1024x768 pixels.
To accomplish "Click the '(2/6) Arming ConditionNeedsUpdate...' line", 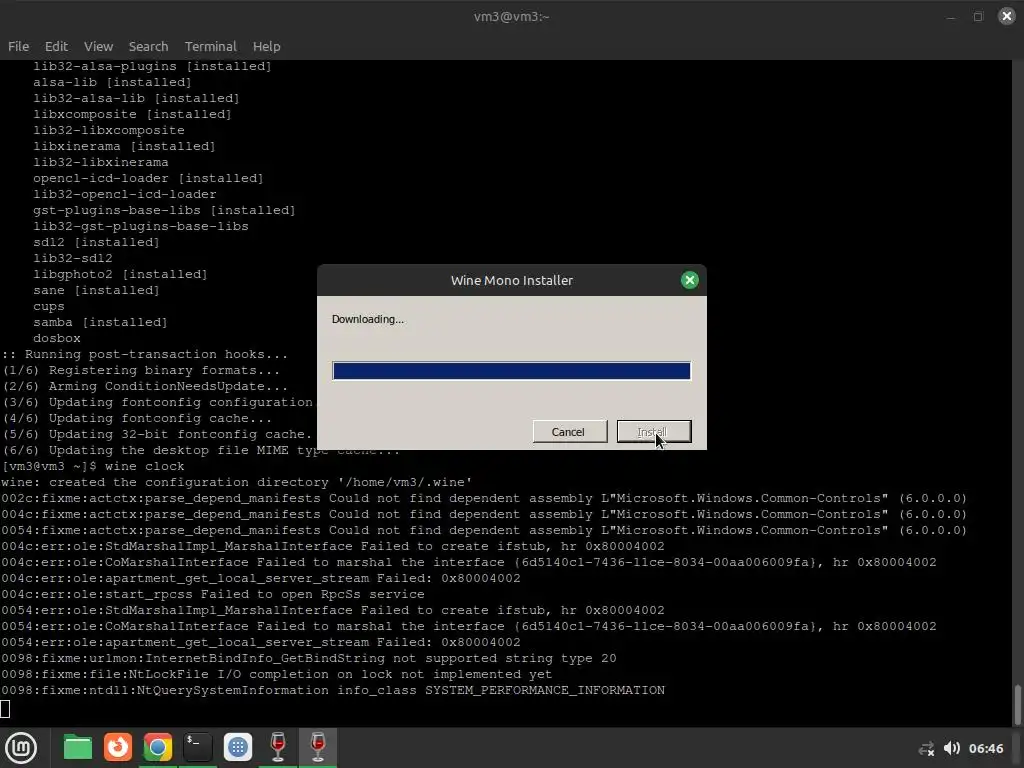I will pos(145,386).
